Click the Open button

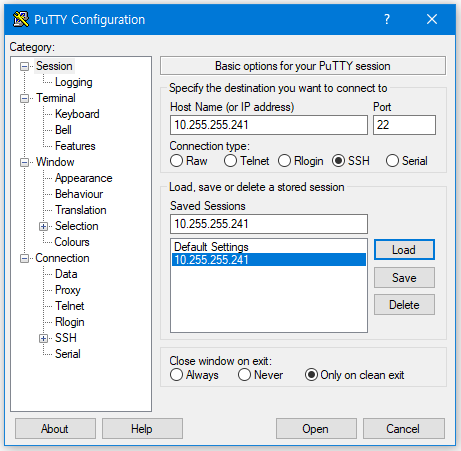click(x=316, y=429)
